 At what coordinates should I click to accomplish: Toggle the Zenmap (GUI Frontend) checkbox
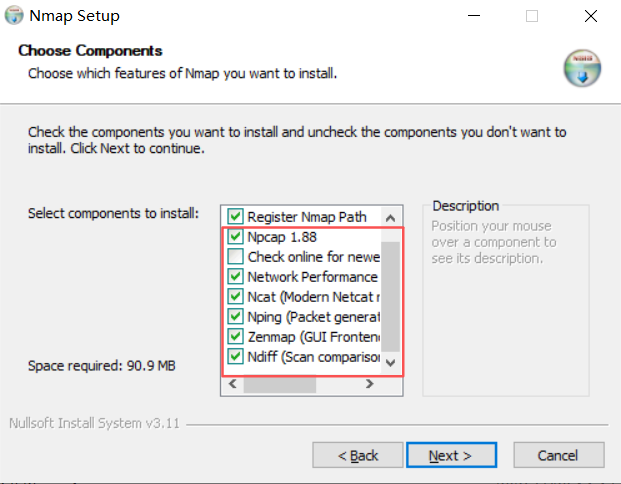coord(235,336)
